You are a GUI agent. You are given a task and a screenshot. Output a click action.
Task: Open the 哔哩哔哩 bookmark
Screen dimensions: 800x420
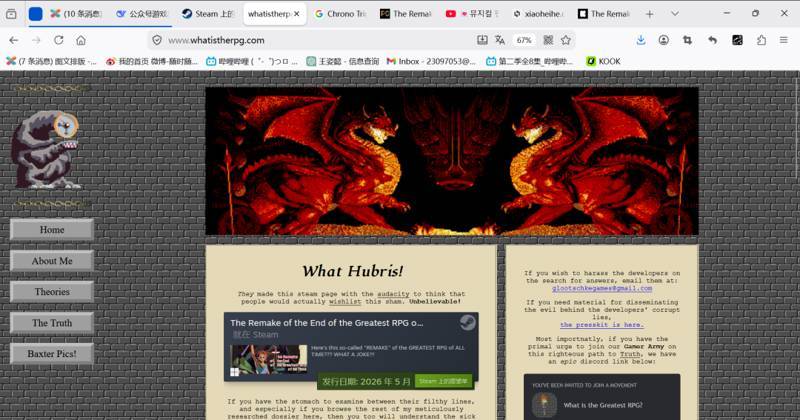pos(252,61)
